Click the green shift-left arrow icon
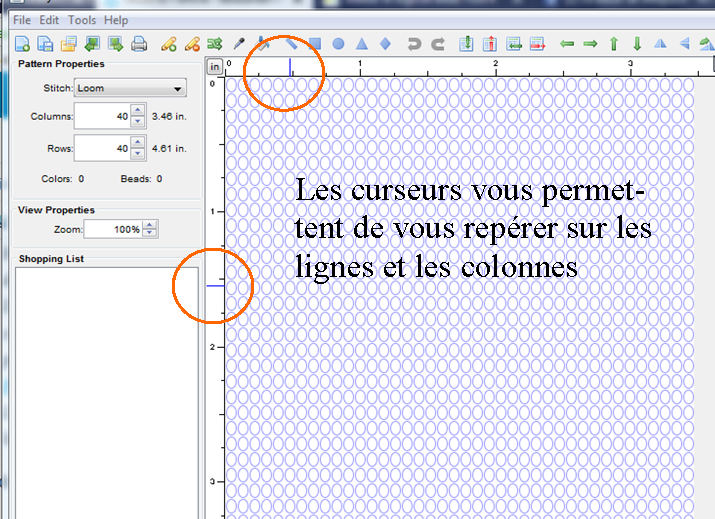The height and width of the screenshot is (519, 715). click(567, 43)
